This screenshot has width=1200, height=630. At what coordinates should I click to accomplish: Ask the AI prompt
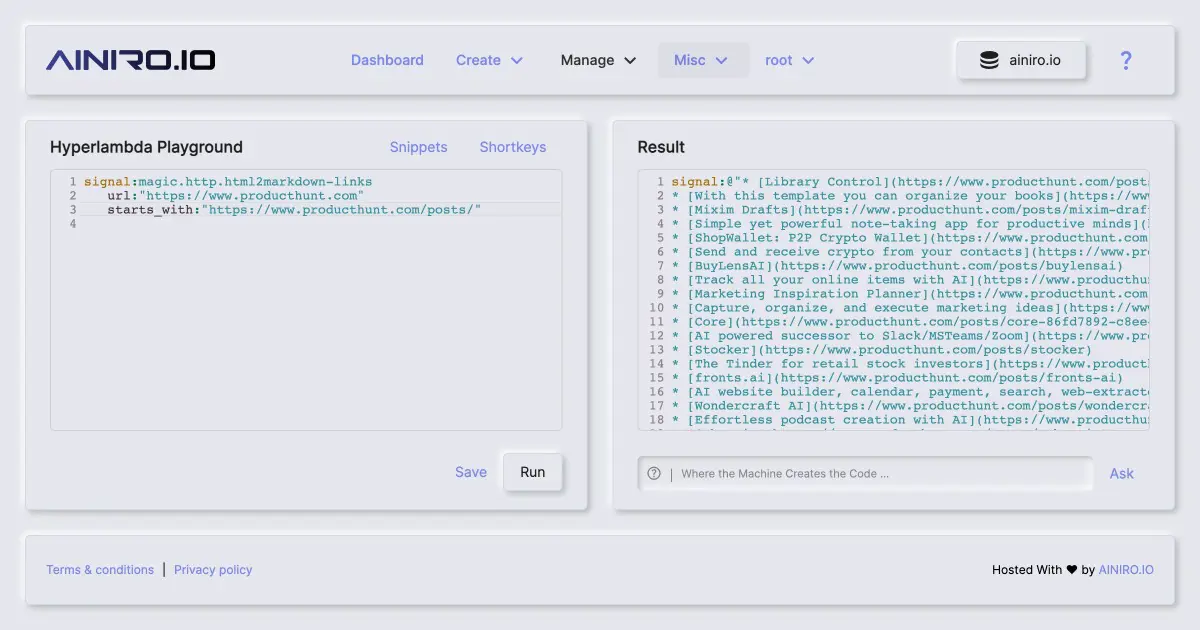[1122, 474]
